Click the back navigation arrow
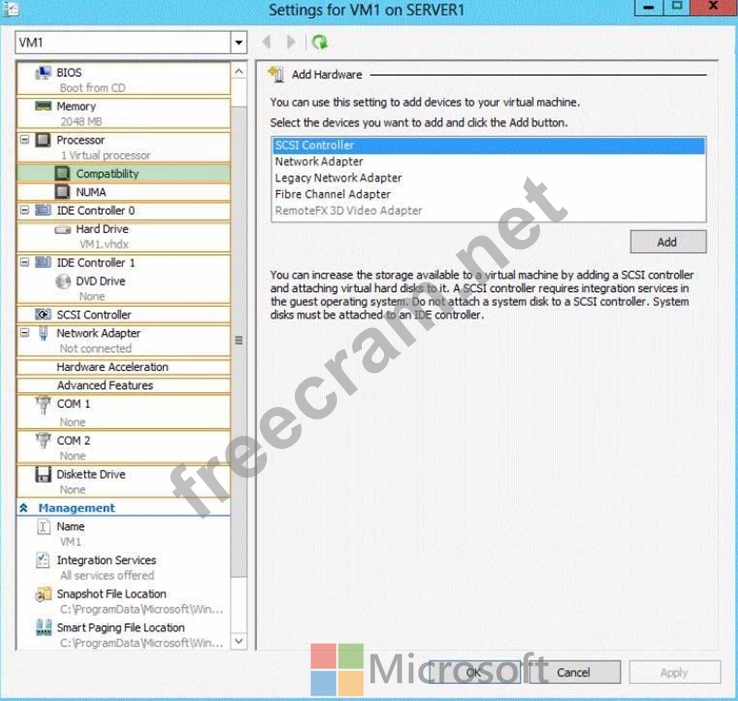This screenshot has width=738, height=701. pos(267,42)
